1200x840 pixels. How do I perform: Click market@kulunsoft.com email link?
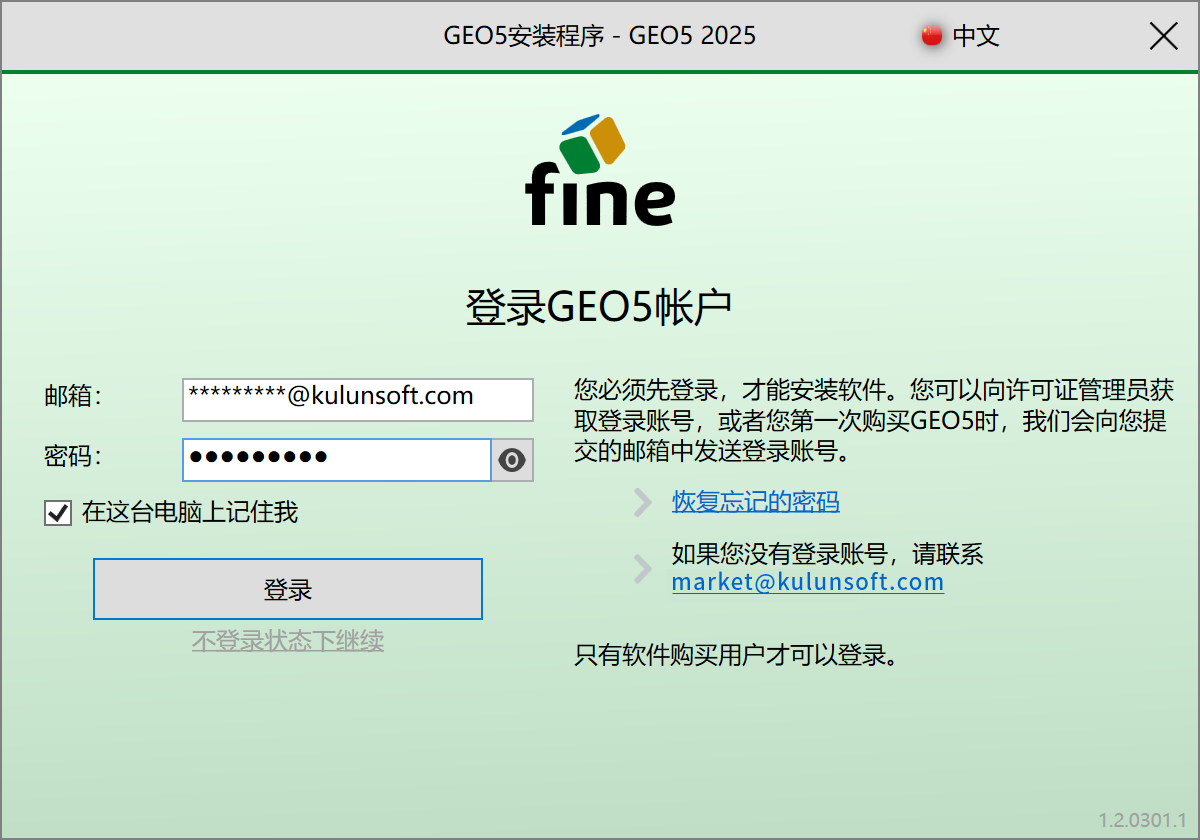click(x=808, y=582)
